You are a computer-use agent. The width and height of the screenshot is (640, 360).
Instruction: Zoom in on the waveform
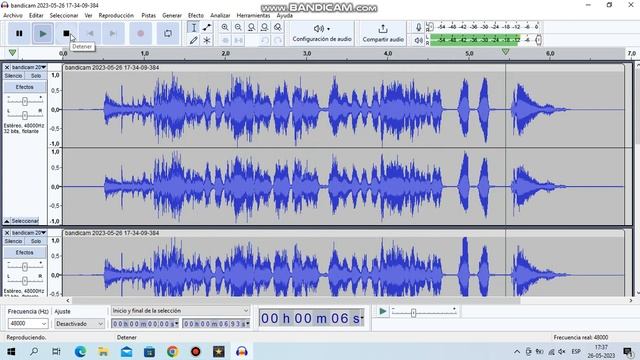(x=225, y=27)
